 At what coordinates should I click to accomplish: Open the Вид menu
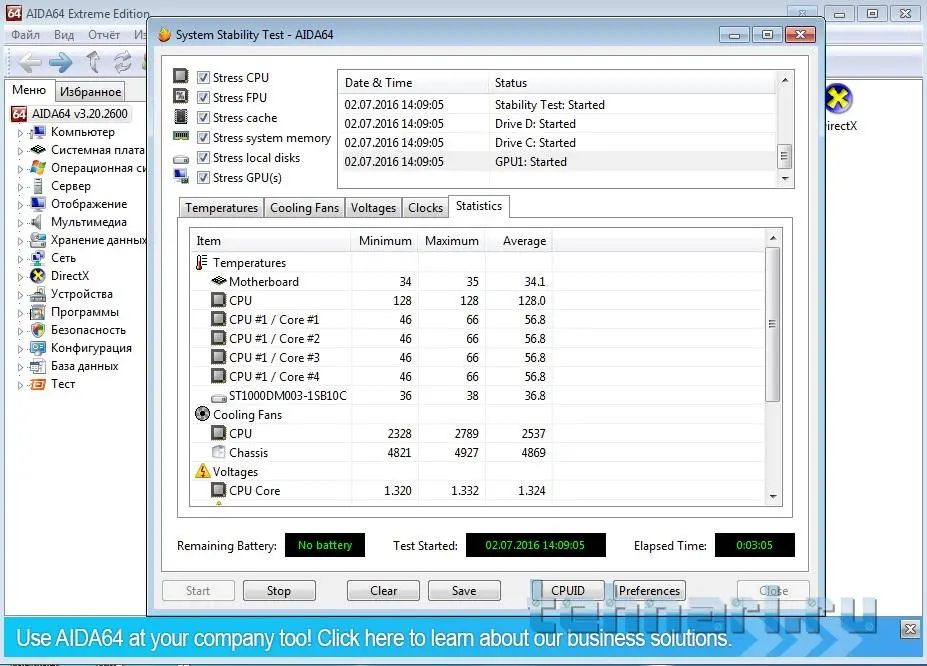pyautogui.click(x=64, y=35)
